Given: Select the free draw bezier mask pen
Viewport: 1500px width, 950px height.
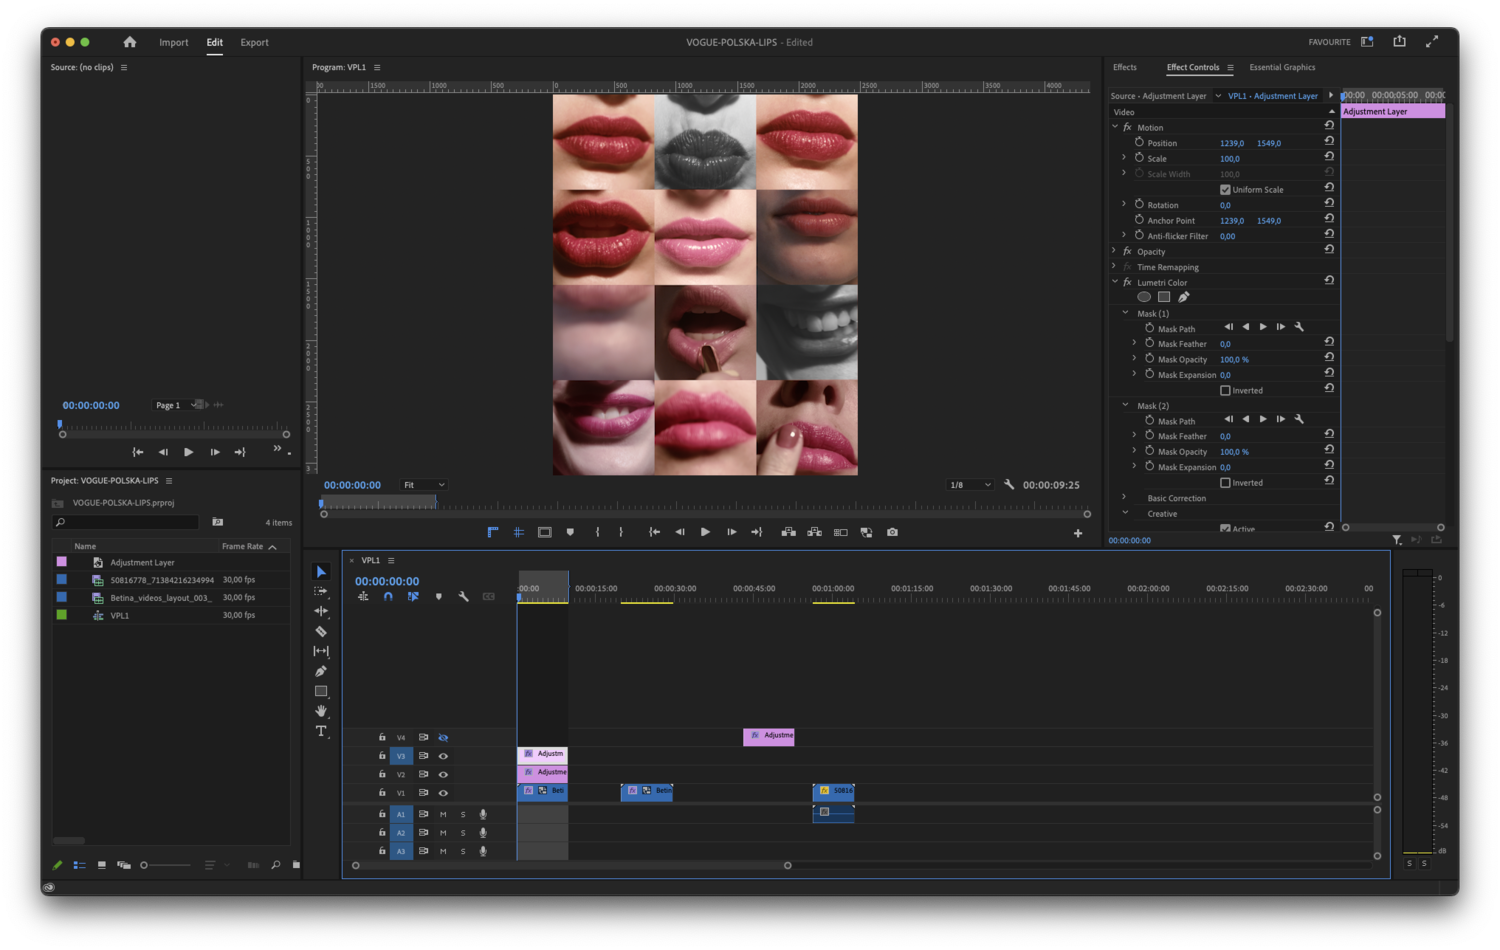Looking at the screenshot, I should click(1184, 297).
